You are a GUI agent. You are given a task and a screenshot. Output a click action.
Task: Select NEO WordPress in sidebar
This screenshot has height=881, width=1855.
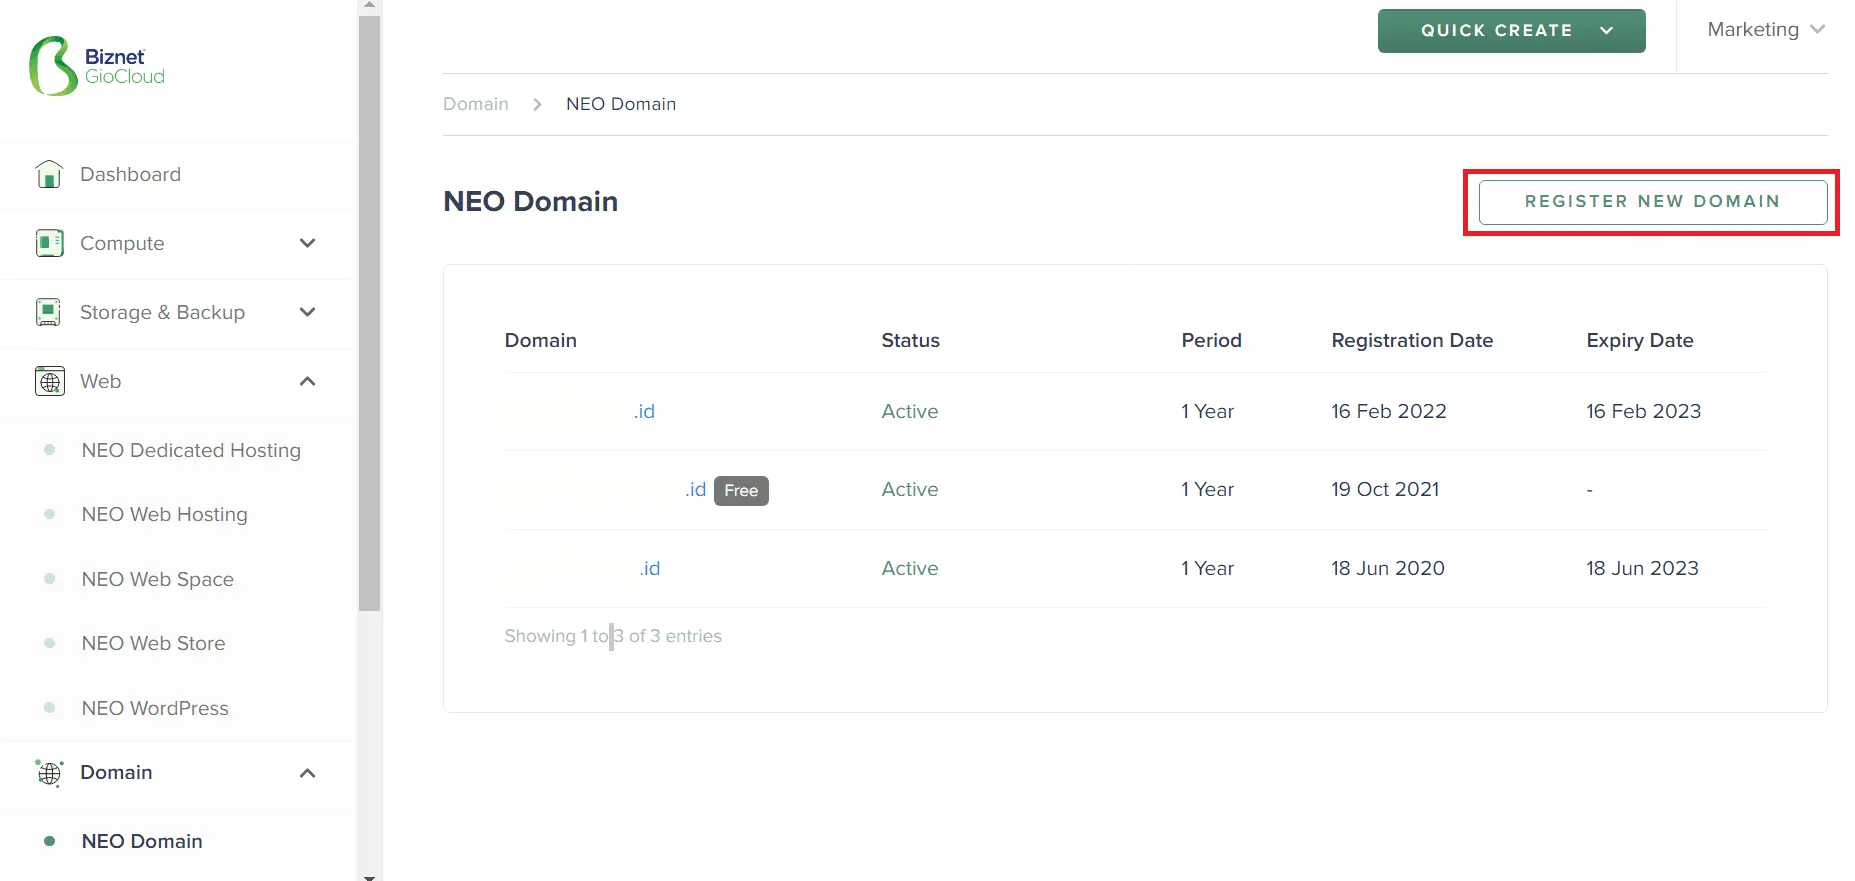point(155,708)
